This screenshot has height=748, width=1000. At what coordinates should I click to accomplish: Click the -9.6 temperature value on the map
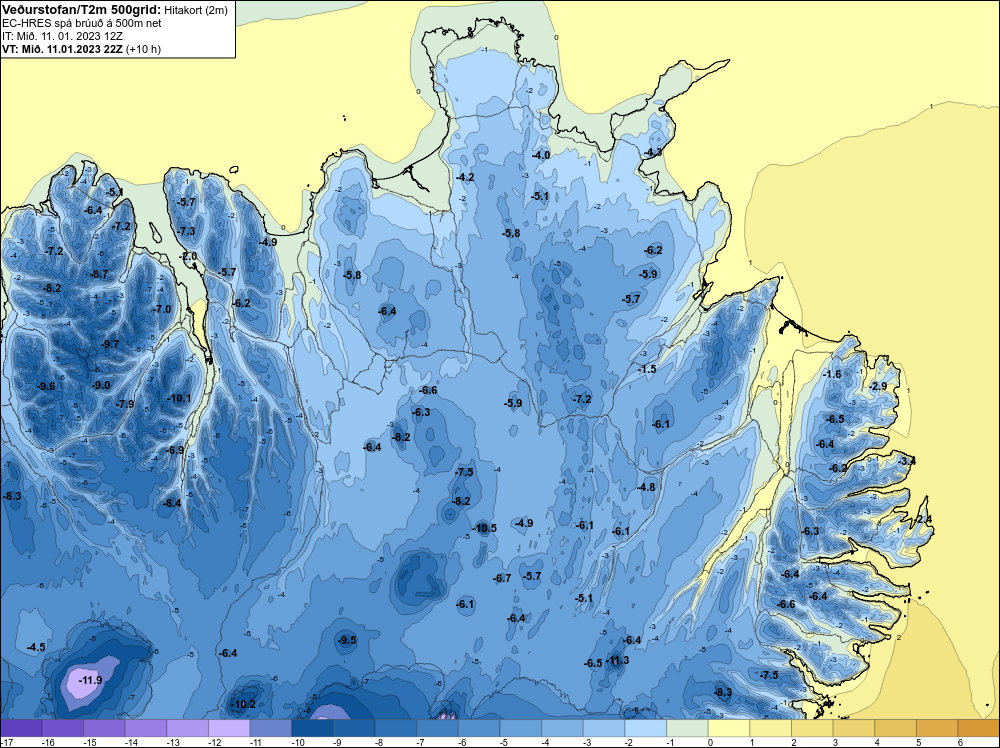pos(47,386)
